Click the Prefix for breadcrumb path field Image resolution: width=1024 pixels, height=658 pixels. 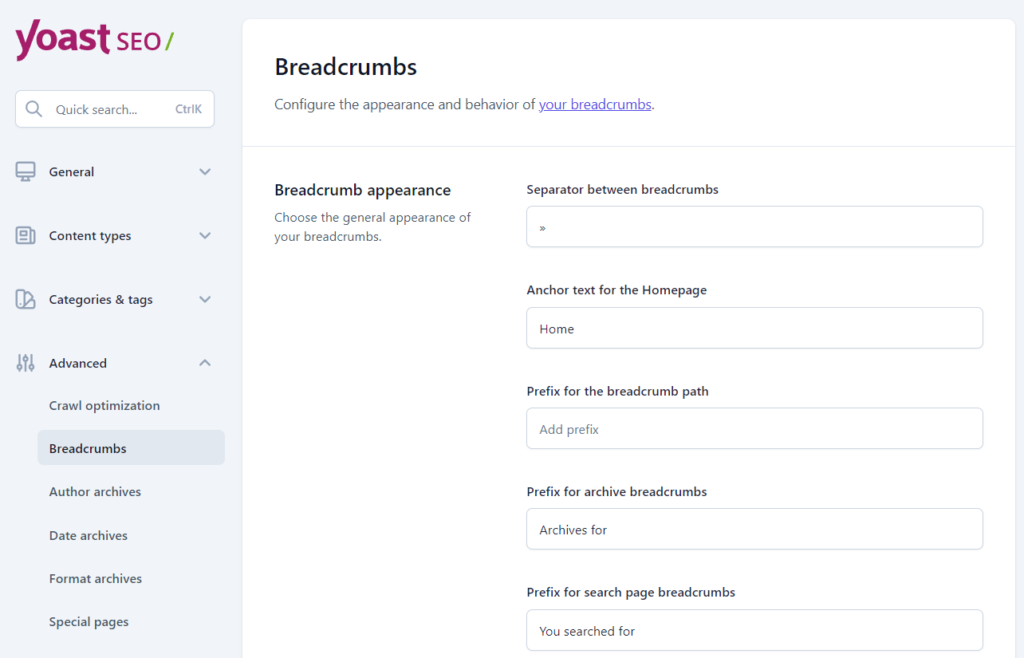click(x=754, y=428)
